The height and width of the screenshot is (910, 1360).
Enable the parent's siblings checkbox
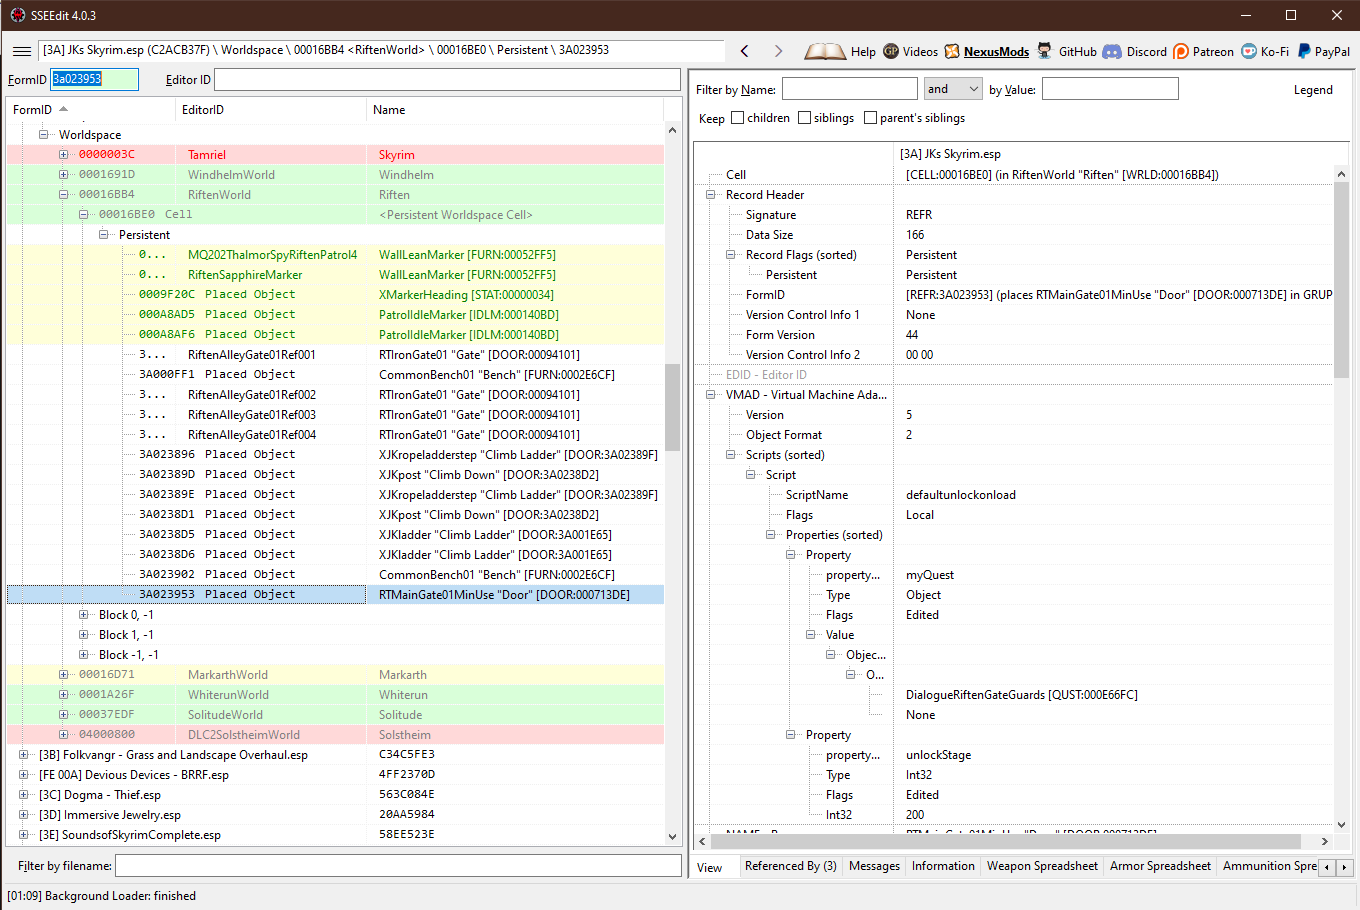pyautogui.click(x=870, y=118)
